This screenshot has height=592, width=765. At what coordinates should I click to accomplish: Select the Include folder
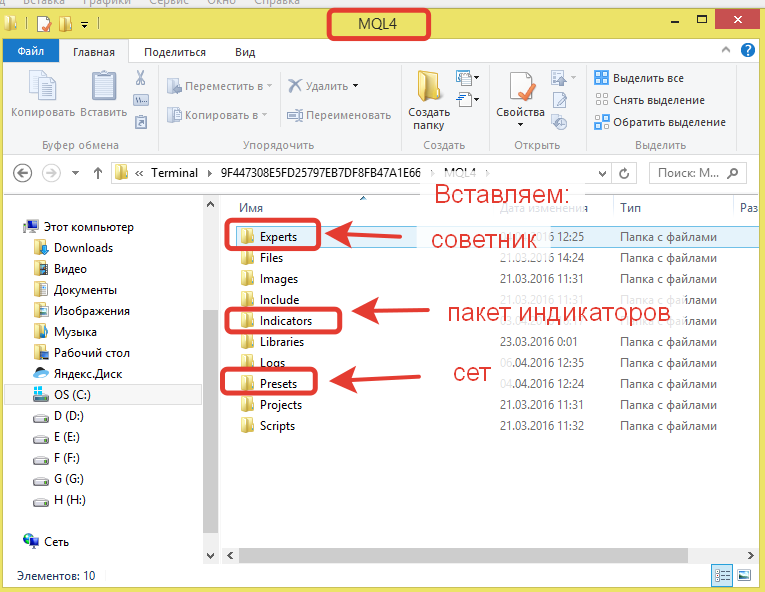click(279, 300)
